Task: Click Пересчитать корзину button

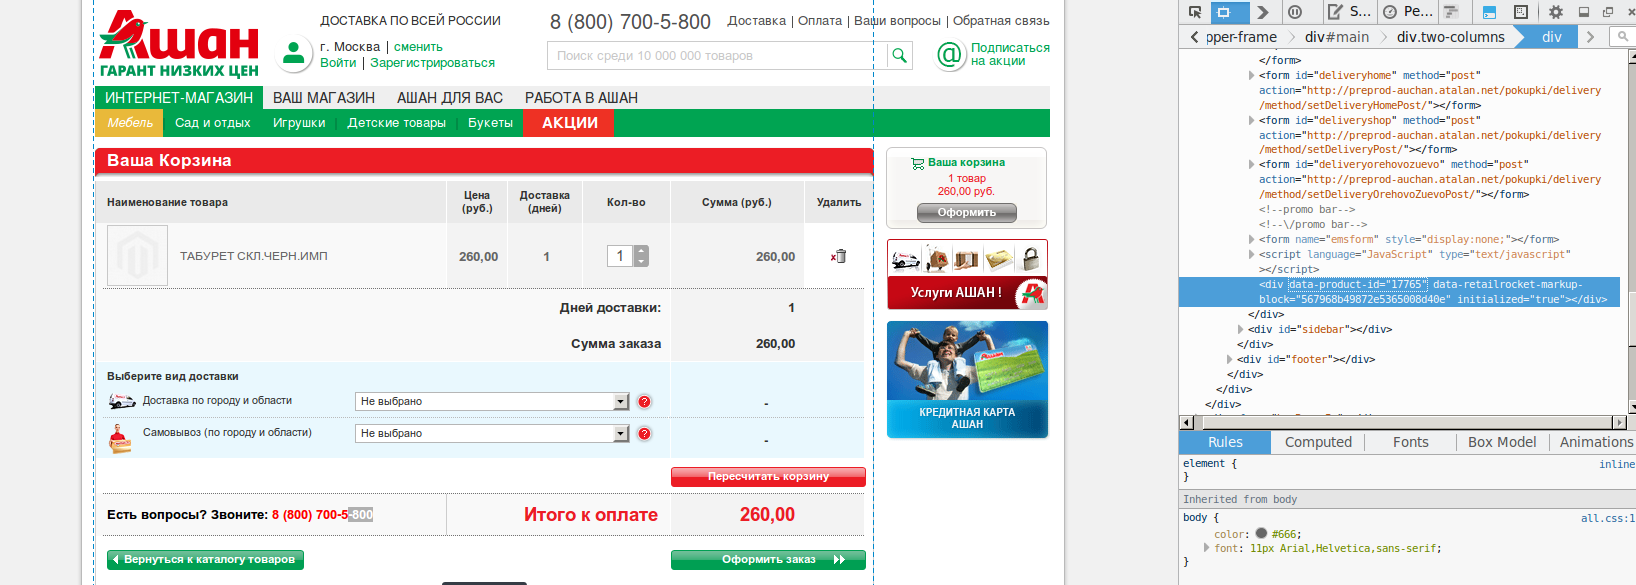Action: pyautogui.click(x=768, y=477)
